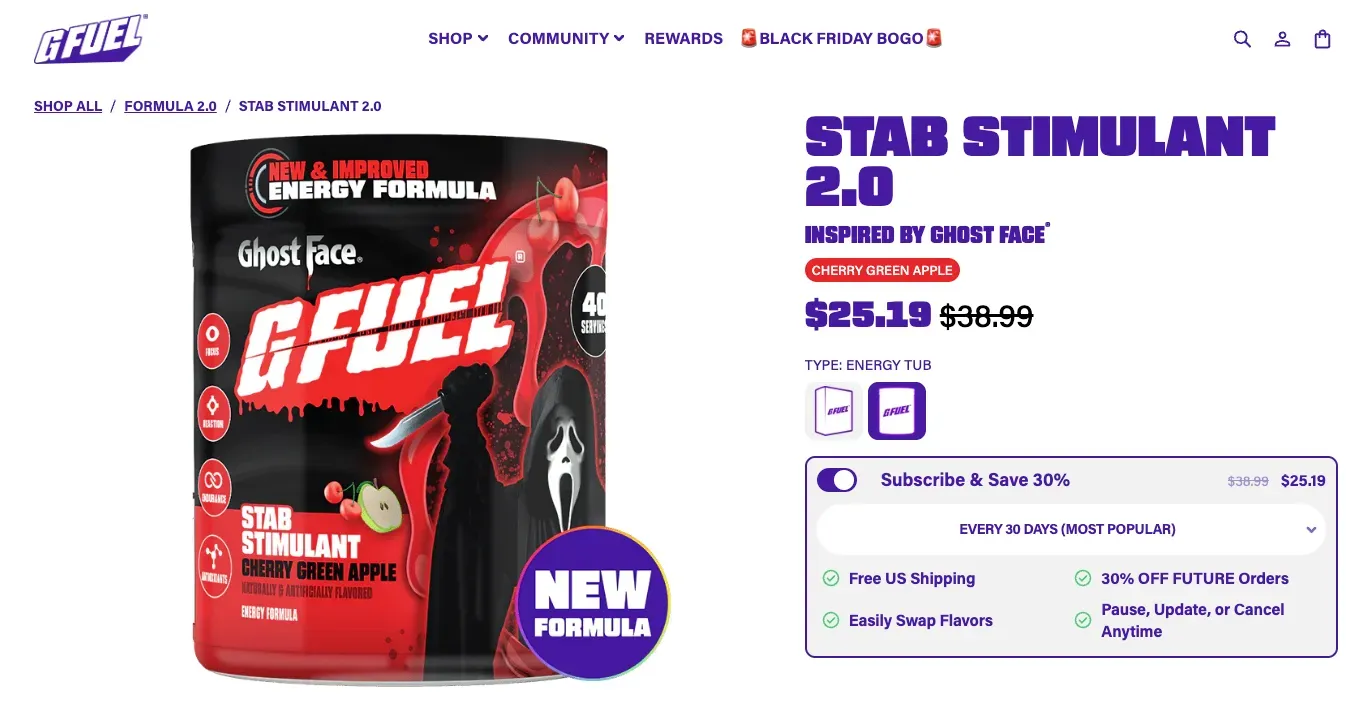The width and height of the screenshot is (1368, 701).
Task: Click the checkmark beside Easily Swap Flavors
Action: click(x=831, y=620)
